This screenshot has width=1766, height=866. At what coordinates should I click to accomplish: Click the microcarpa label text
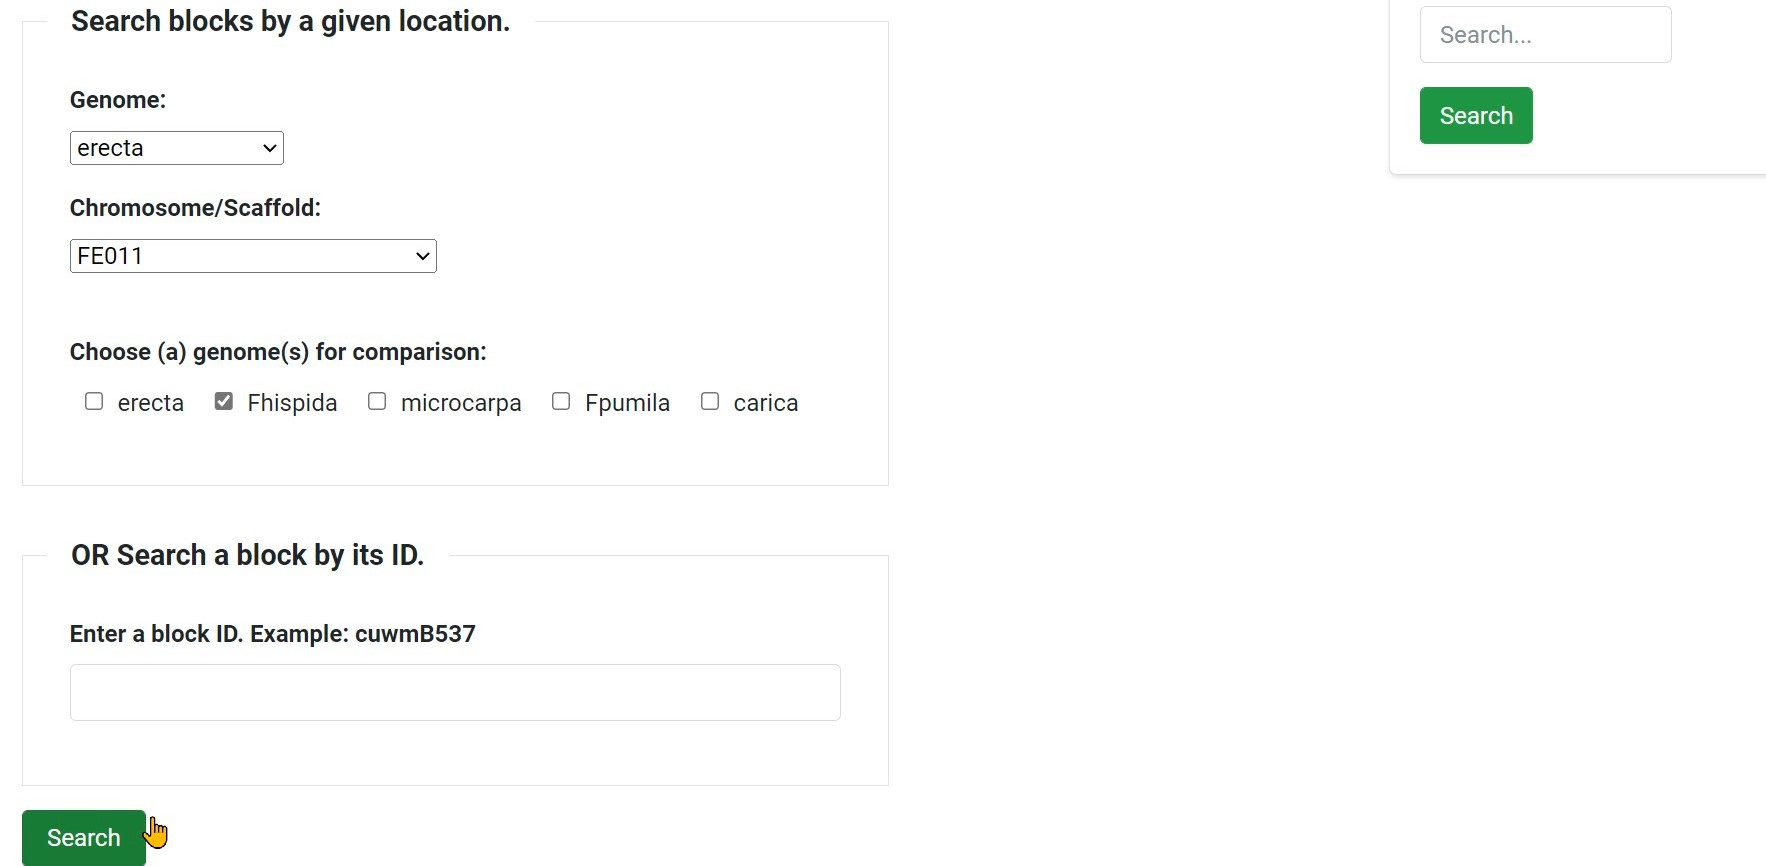(x=461, y=403)
